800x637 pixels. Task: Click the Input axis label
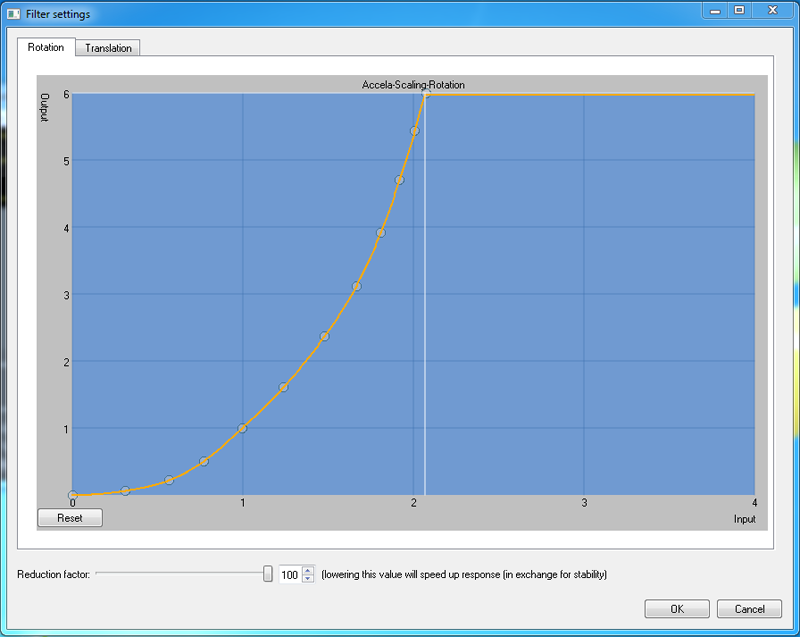point(744,519)
